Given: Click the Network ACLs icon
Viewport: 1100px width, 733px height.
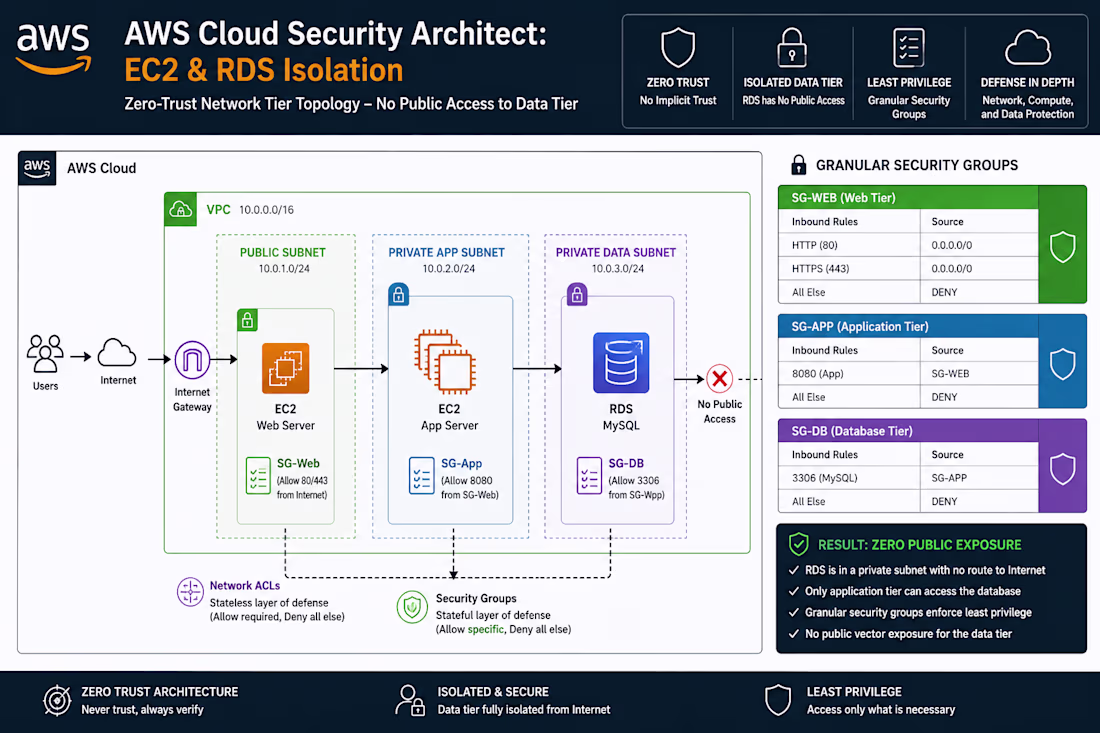Looking at the screenshot, I should pyautogui.click(x=190, y=592).
